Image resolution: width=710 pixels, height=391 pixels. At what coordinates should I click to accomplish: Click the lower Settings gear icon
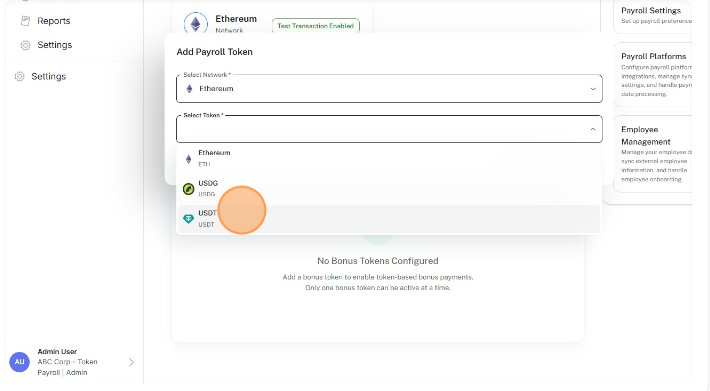[19, 76]
